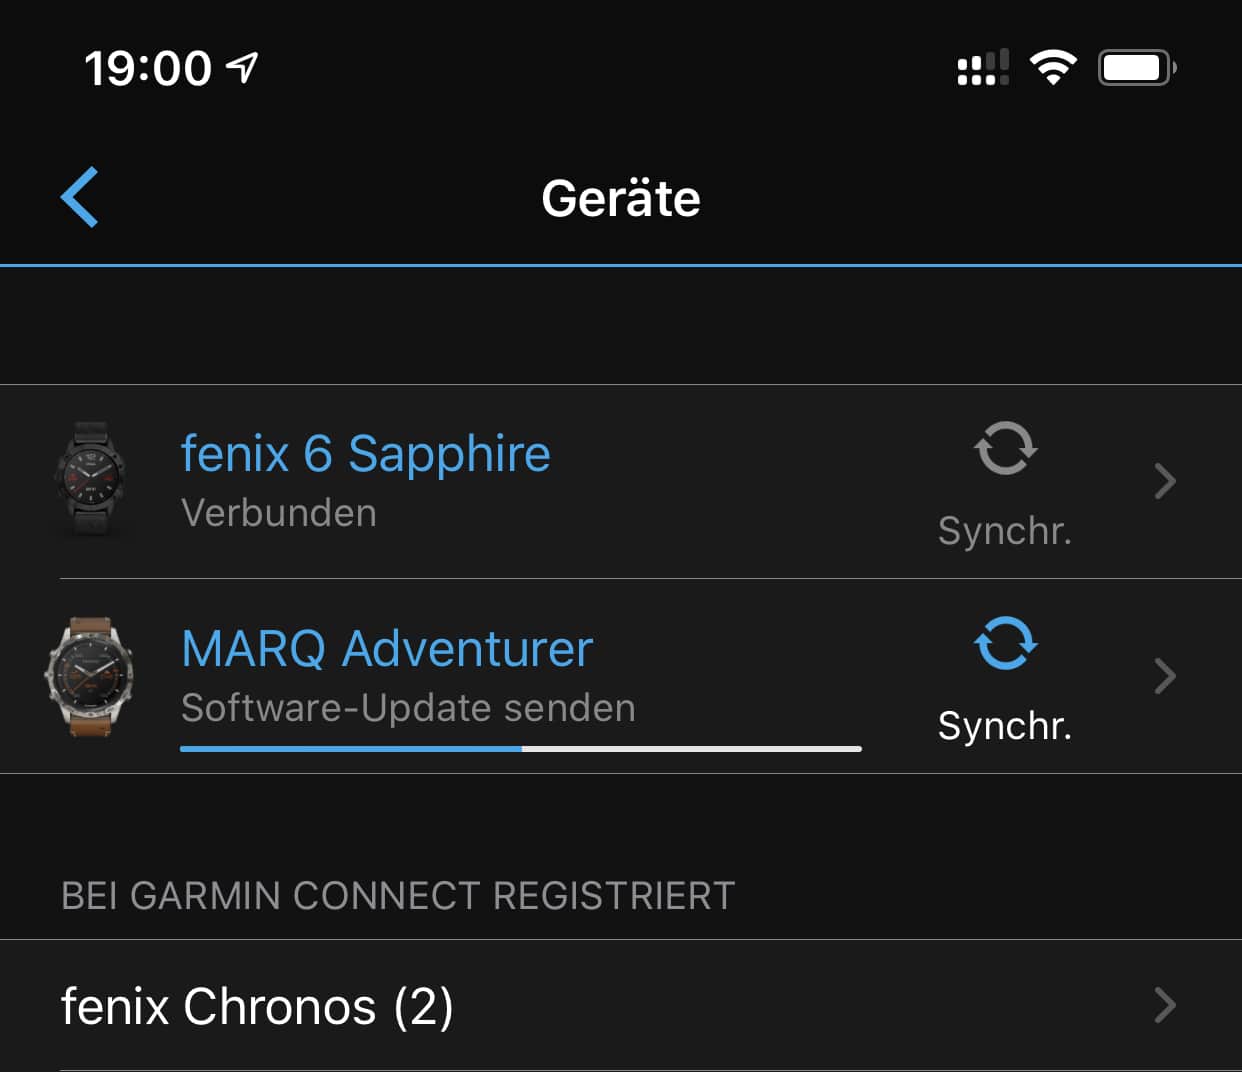Expand fenix Chronos (2) via chevron

(x=1164, y=1005)
